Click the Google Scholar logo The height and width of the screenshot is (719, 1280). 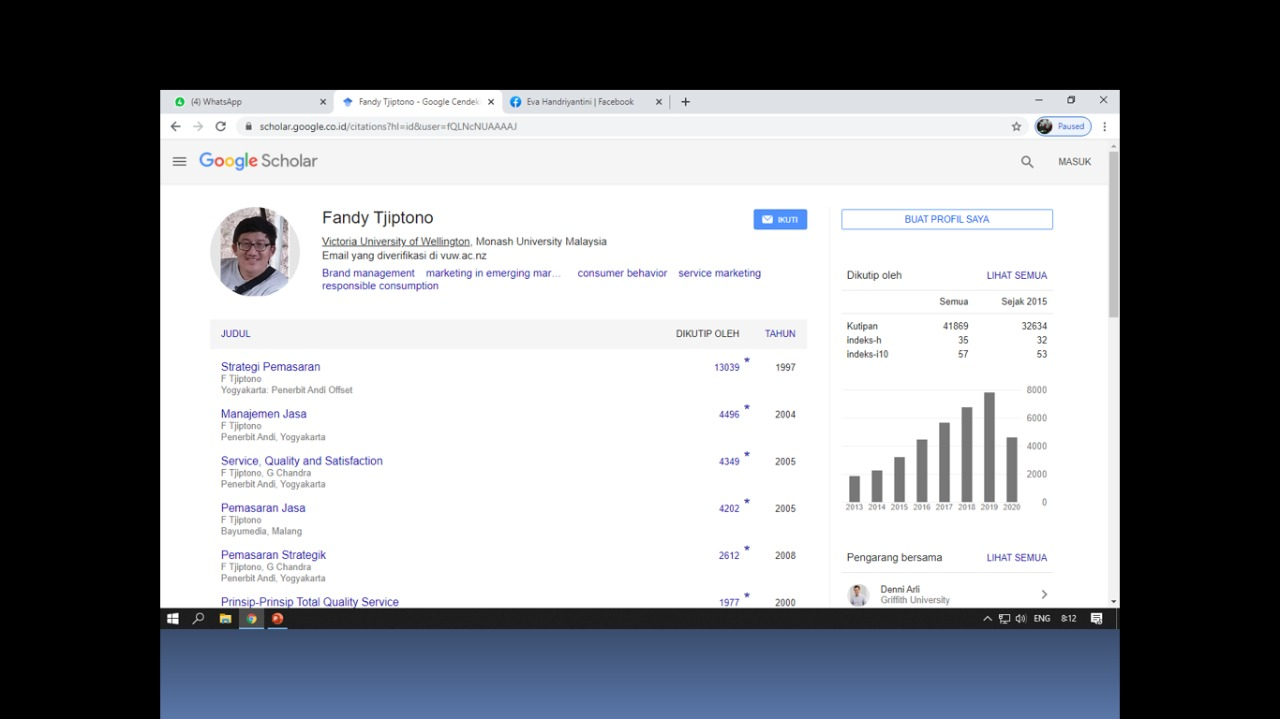[x=258, y=161]
